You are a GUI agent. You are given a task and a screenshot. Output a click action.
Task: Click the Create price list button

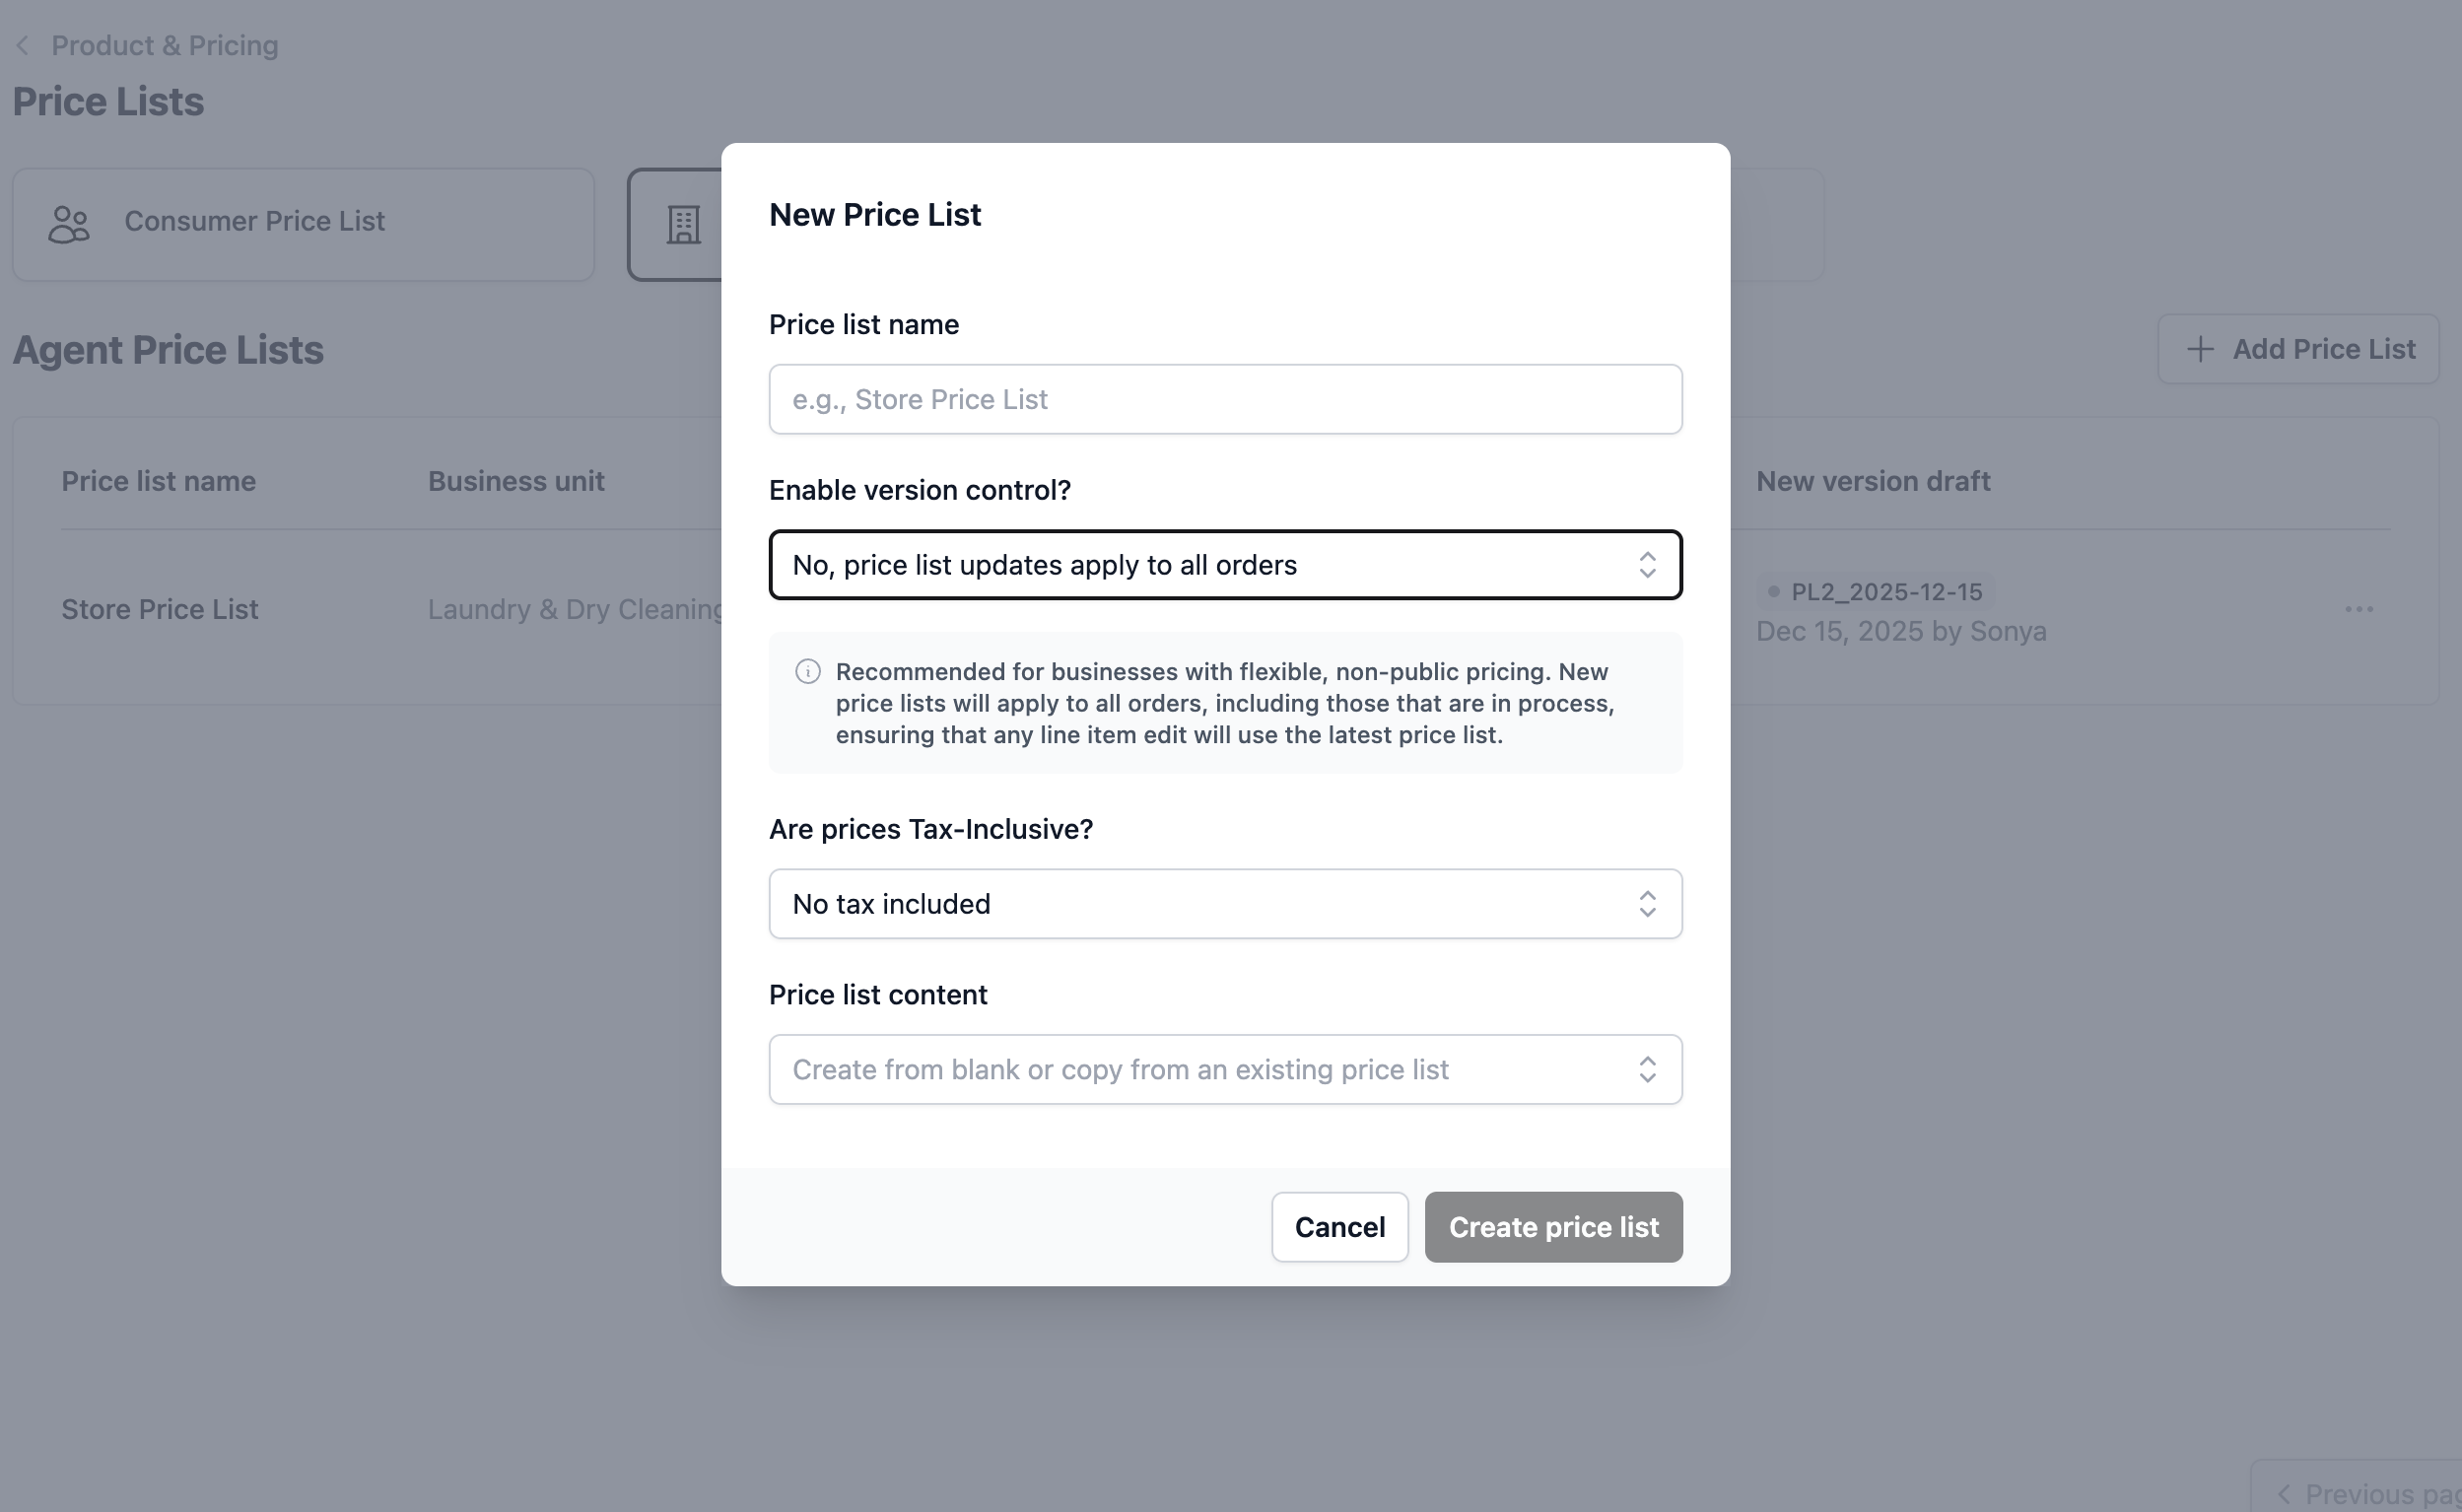[x=1553, y=1227]
